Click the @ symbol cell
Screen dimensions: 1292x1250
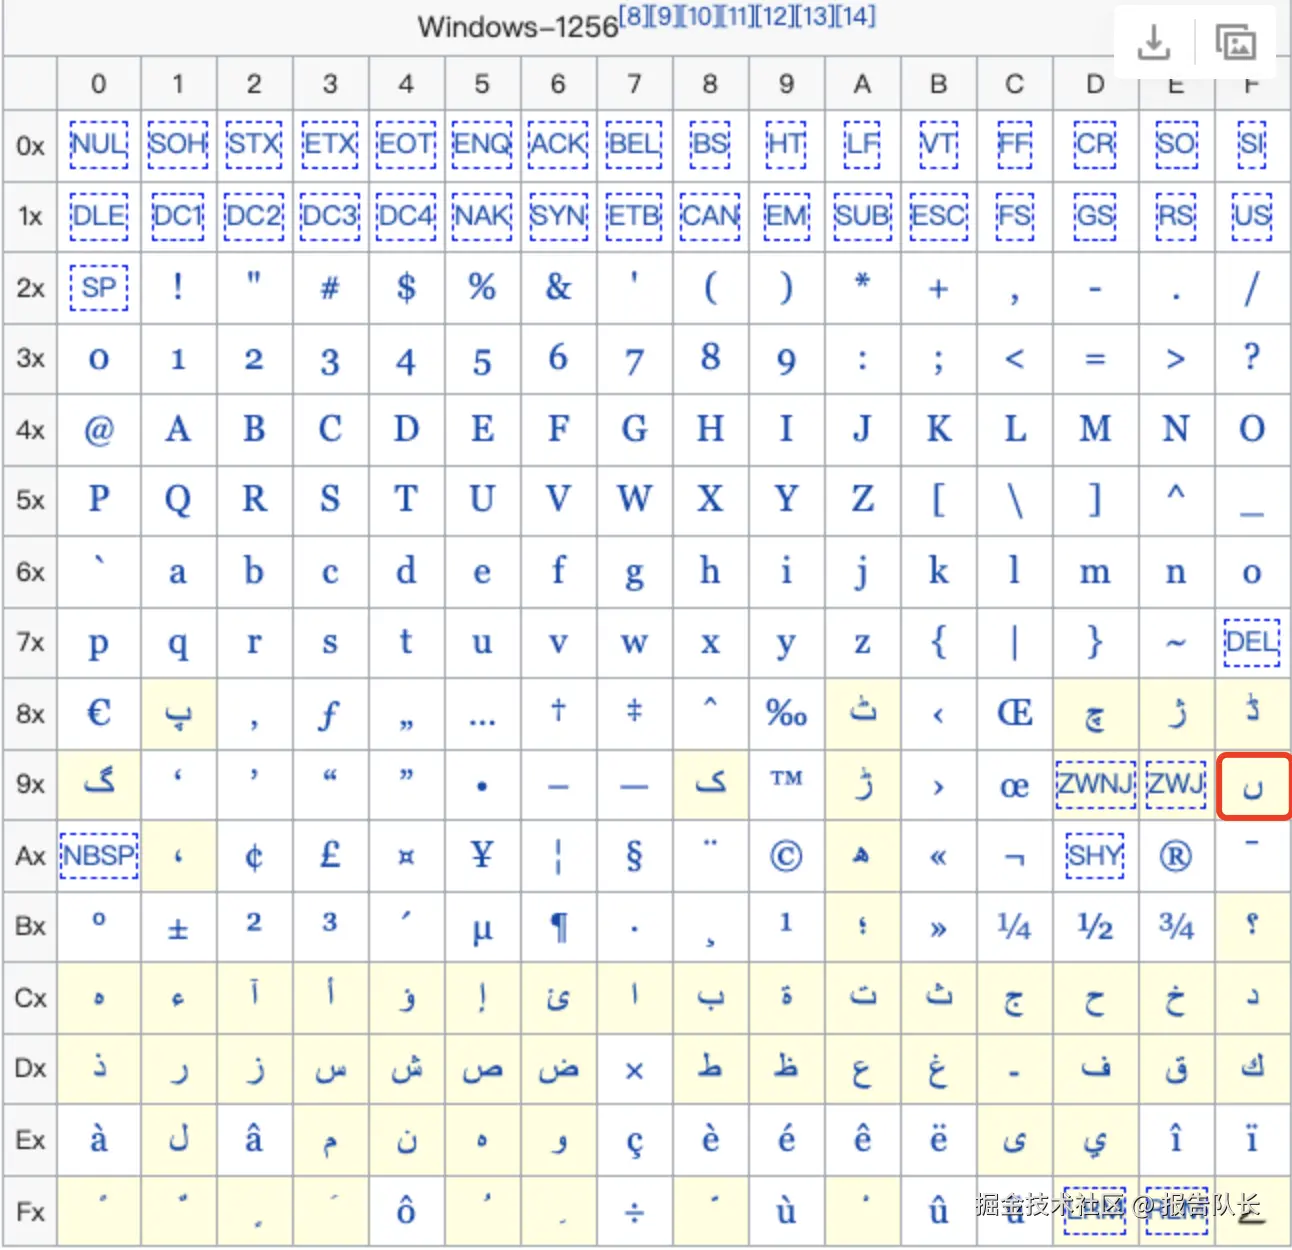(x=99, y=430)
